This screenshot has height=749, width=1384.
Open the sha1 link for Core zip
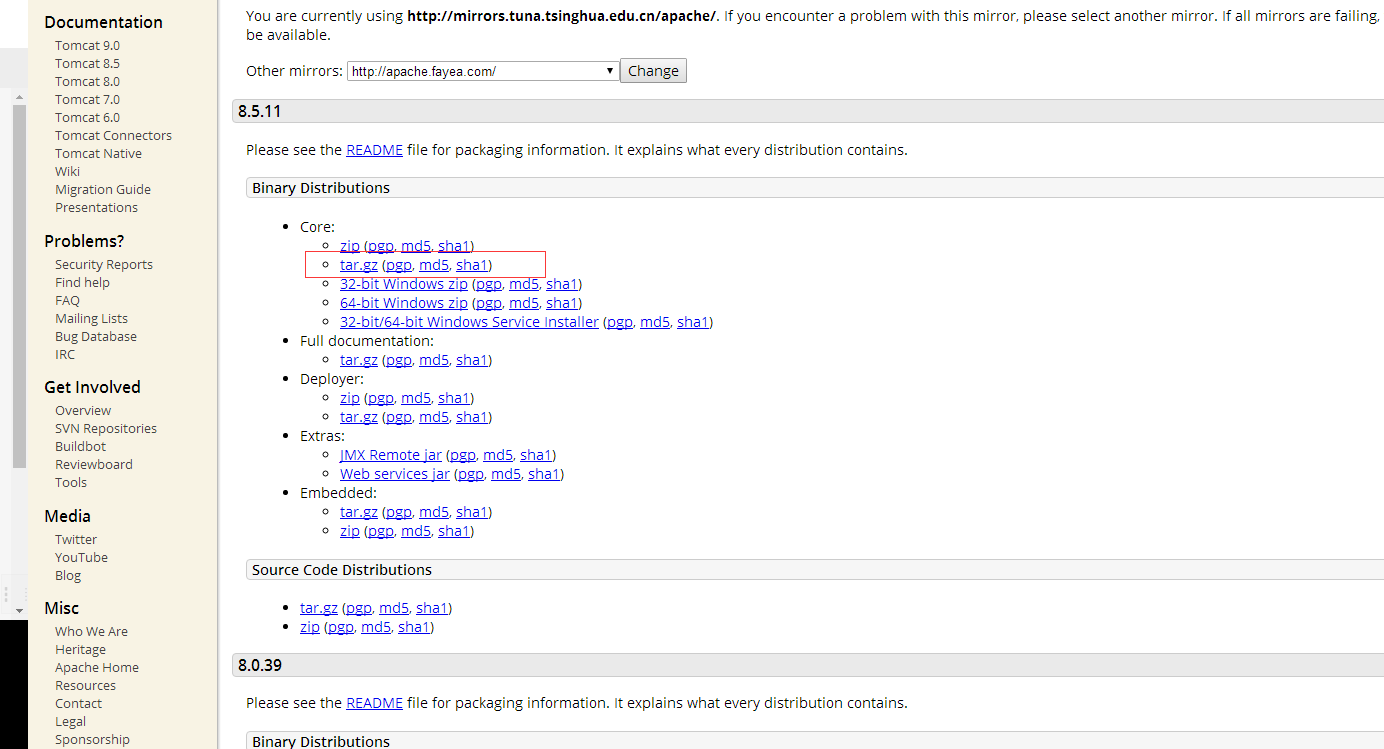(454, 246)
